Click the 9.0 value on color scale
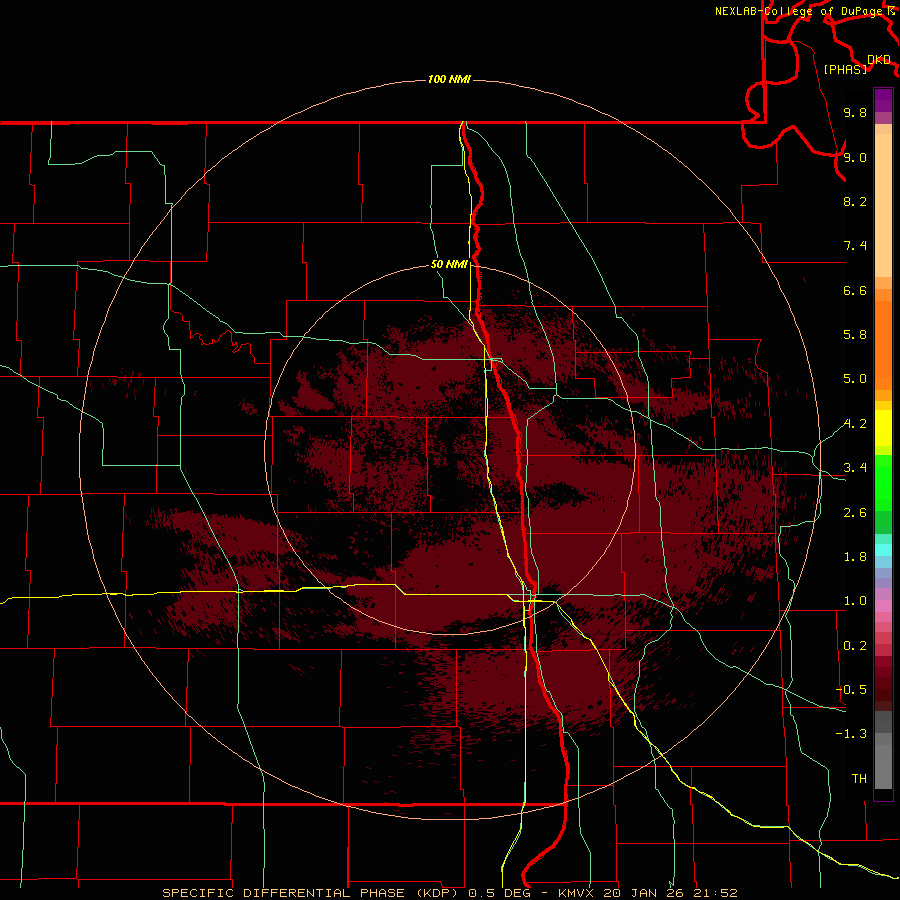 pyautogui.click(x=855, y=157)
